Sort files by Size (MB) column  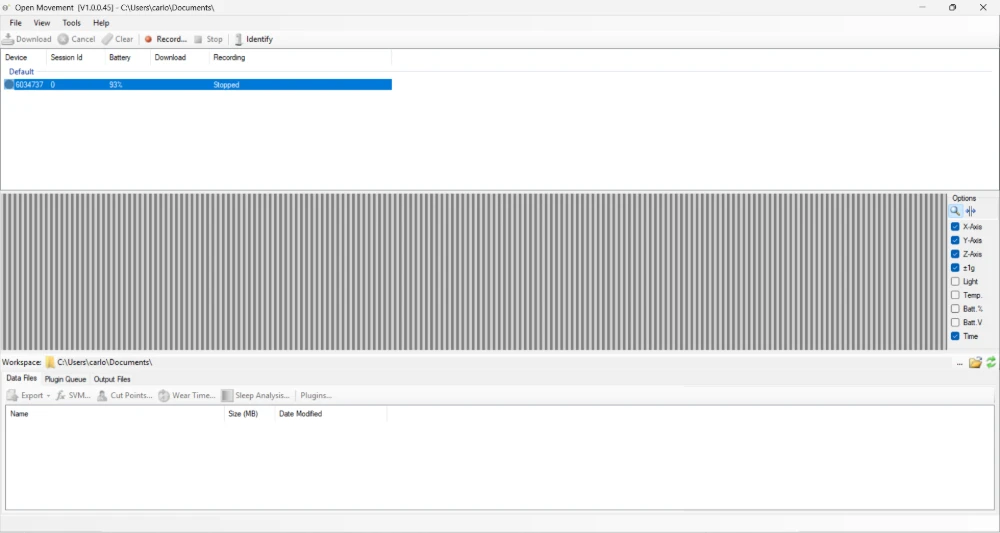(x=250, y=414)
